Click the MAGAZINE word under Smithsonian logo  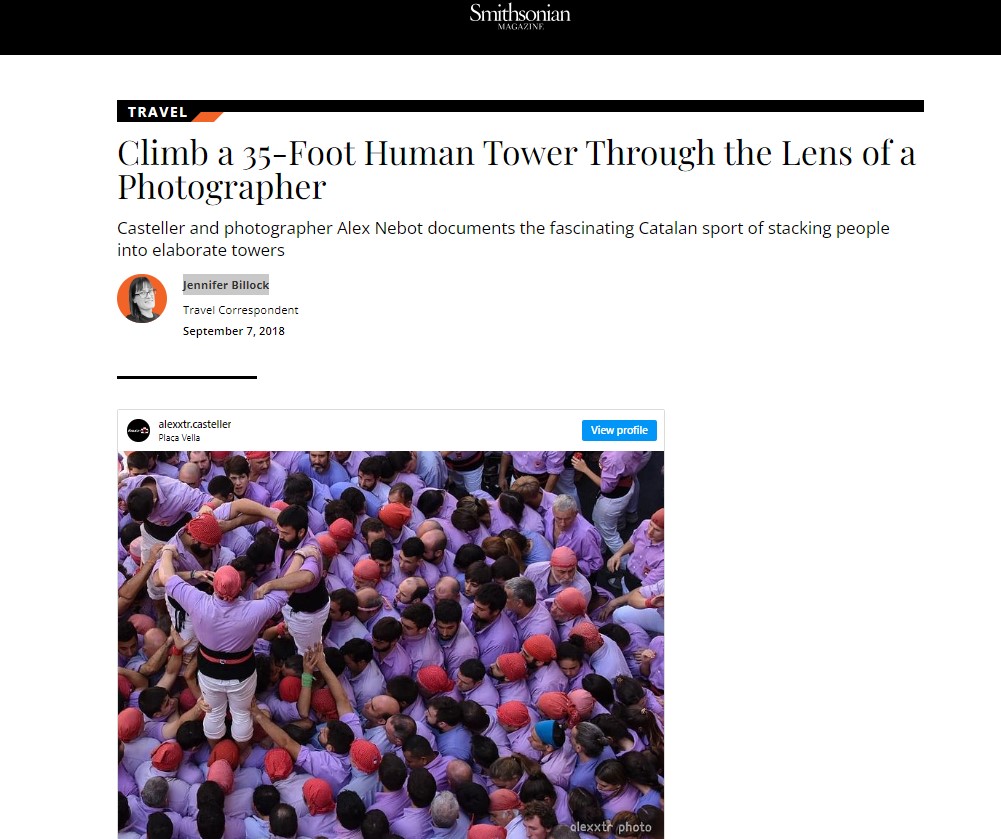coord(521,26)
